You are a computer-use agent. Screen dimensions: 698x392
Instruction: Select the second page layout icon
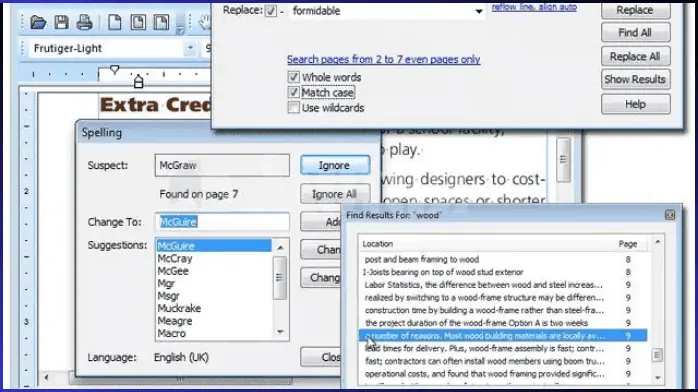tap(138, 22)
